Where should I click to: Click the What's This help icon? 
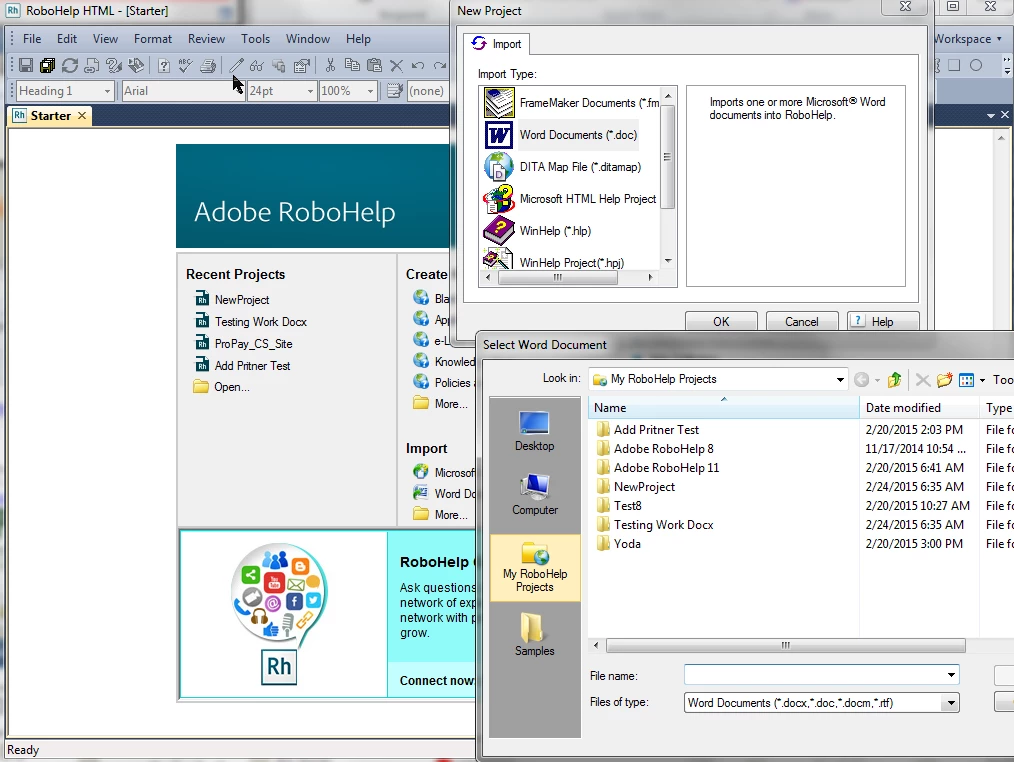164,65
